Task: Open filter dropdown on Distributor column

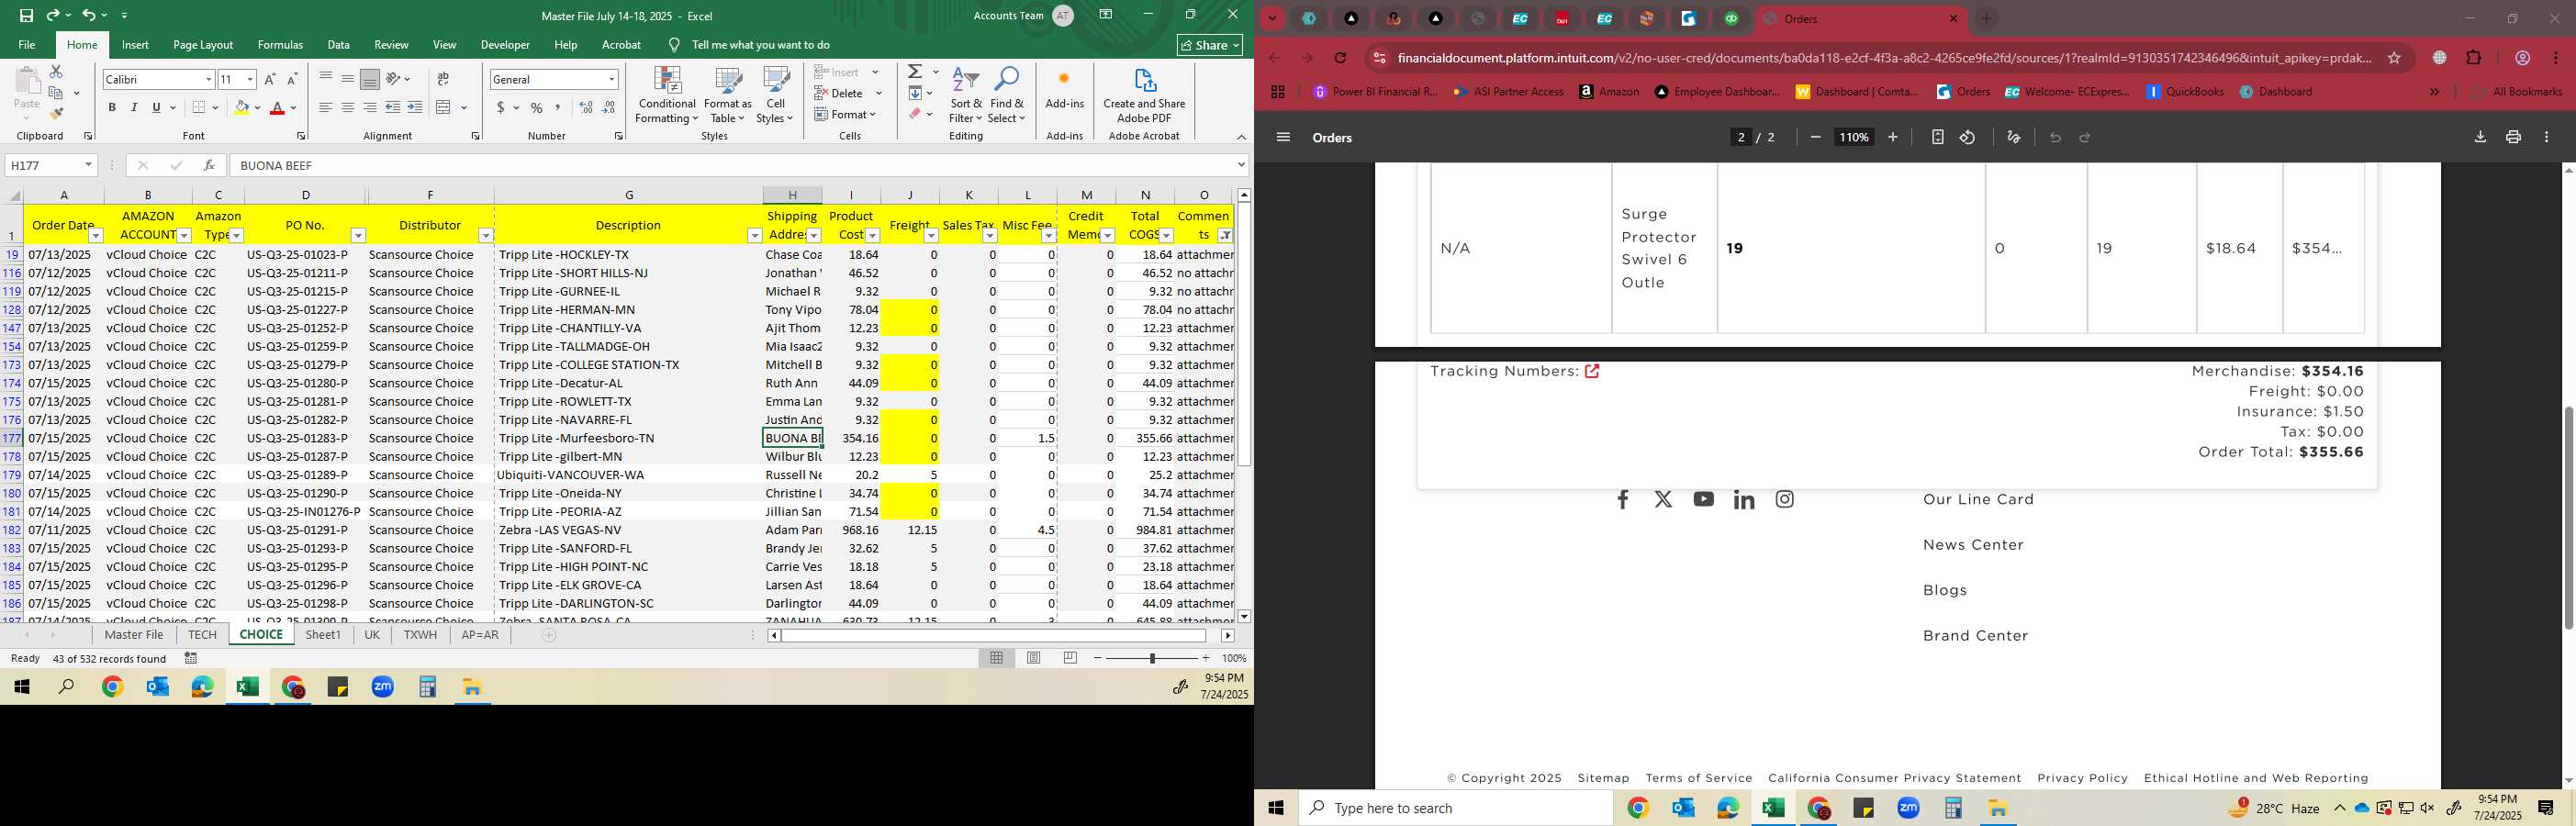Action: pyautogui.click(x=486, y=236)
